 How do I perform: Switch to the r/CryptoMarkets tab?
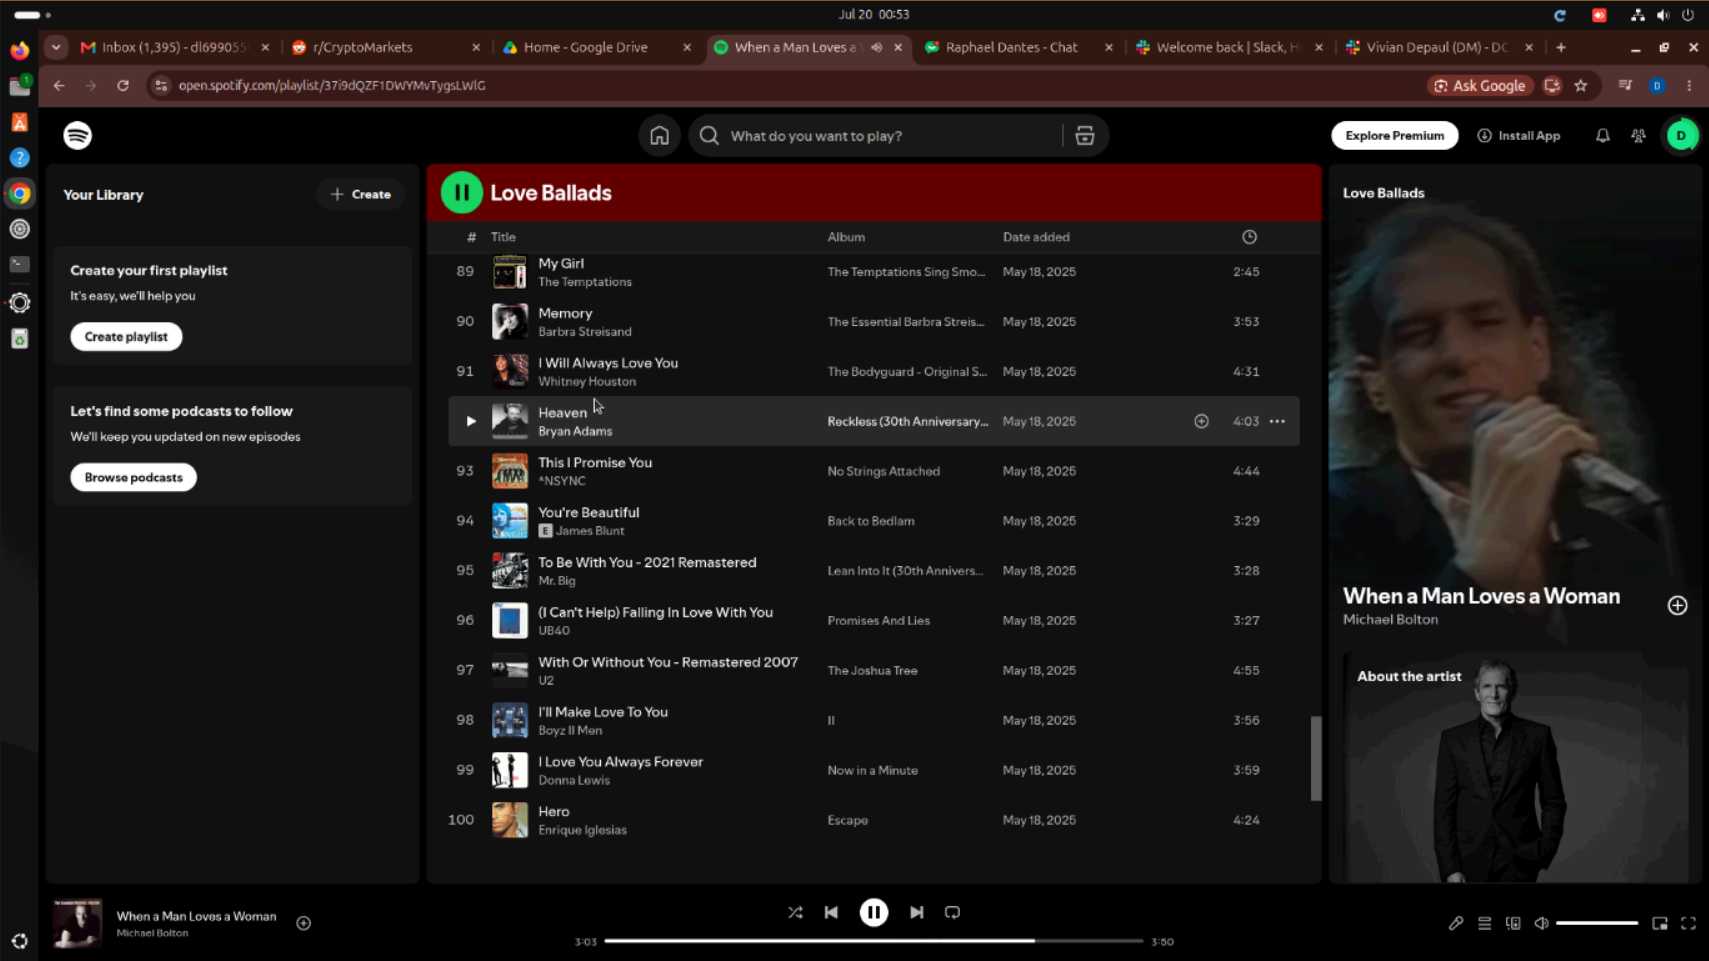pyautogui.click(x=385, y=47)
